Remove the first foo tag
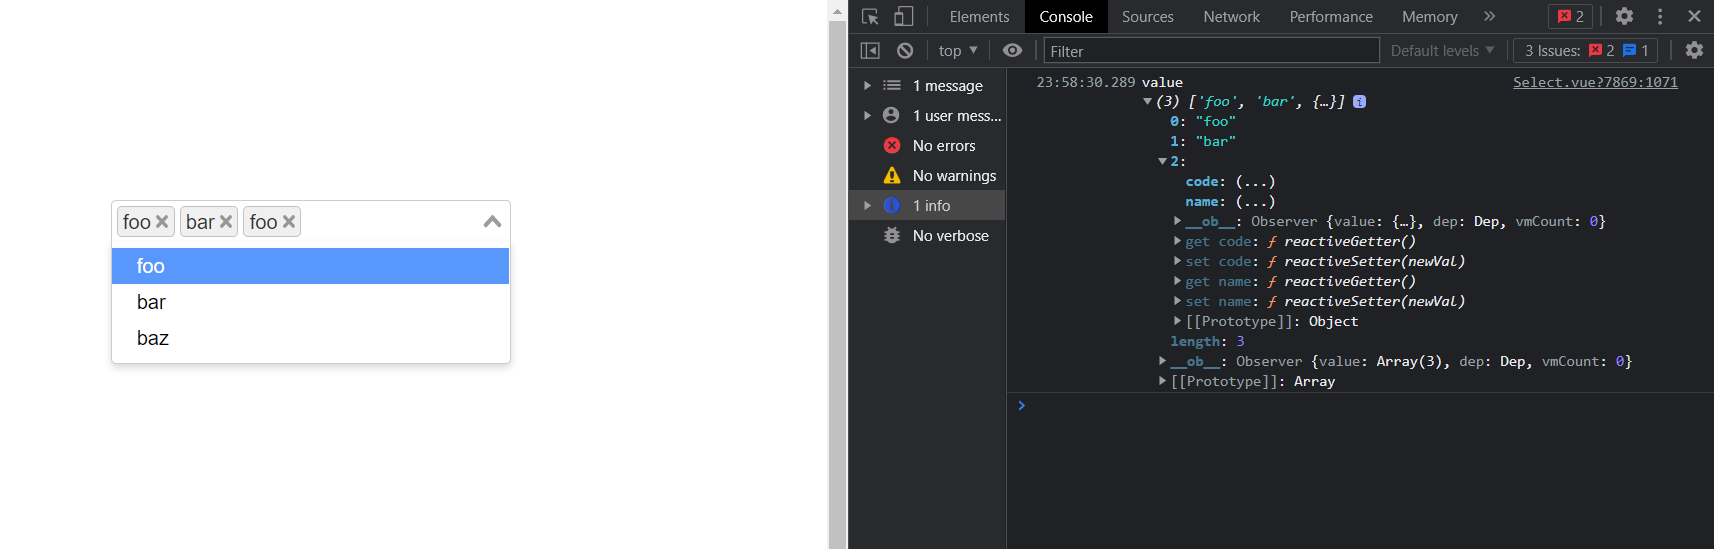The height and width of the screenshot is (549, 1714). click(x=162, y=222)
